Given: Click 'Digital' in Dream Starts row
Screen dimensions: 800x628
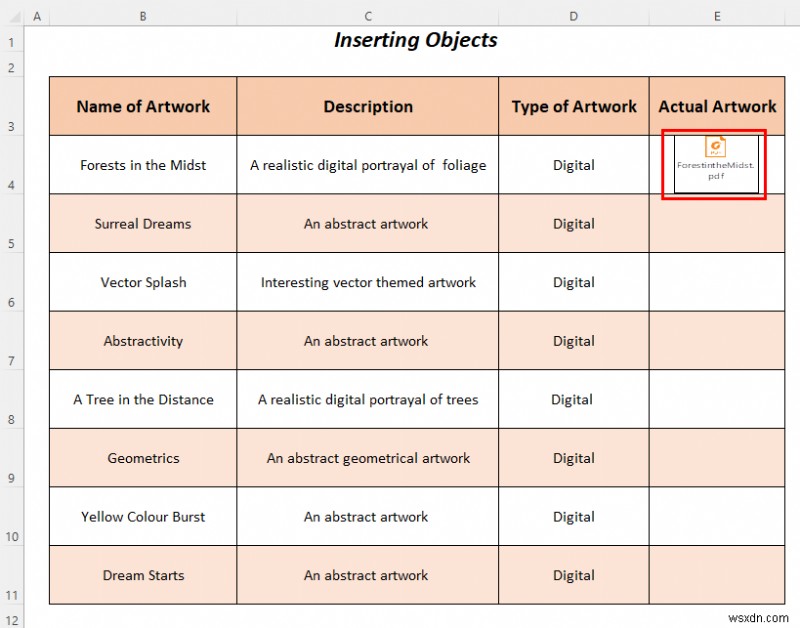Looking at the screenshot, I should tap(573, 575).
